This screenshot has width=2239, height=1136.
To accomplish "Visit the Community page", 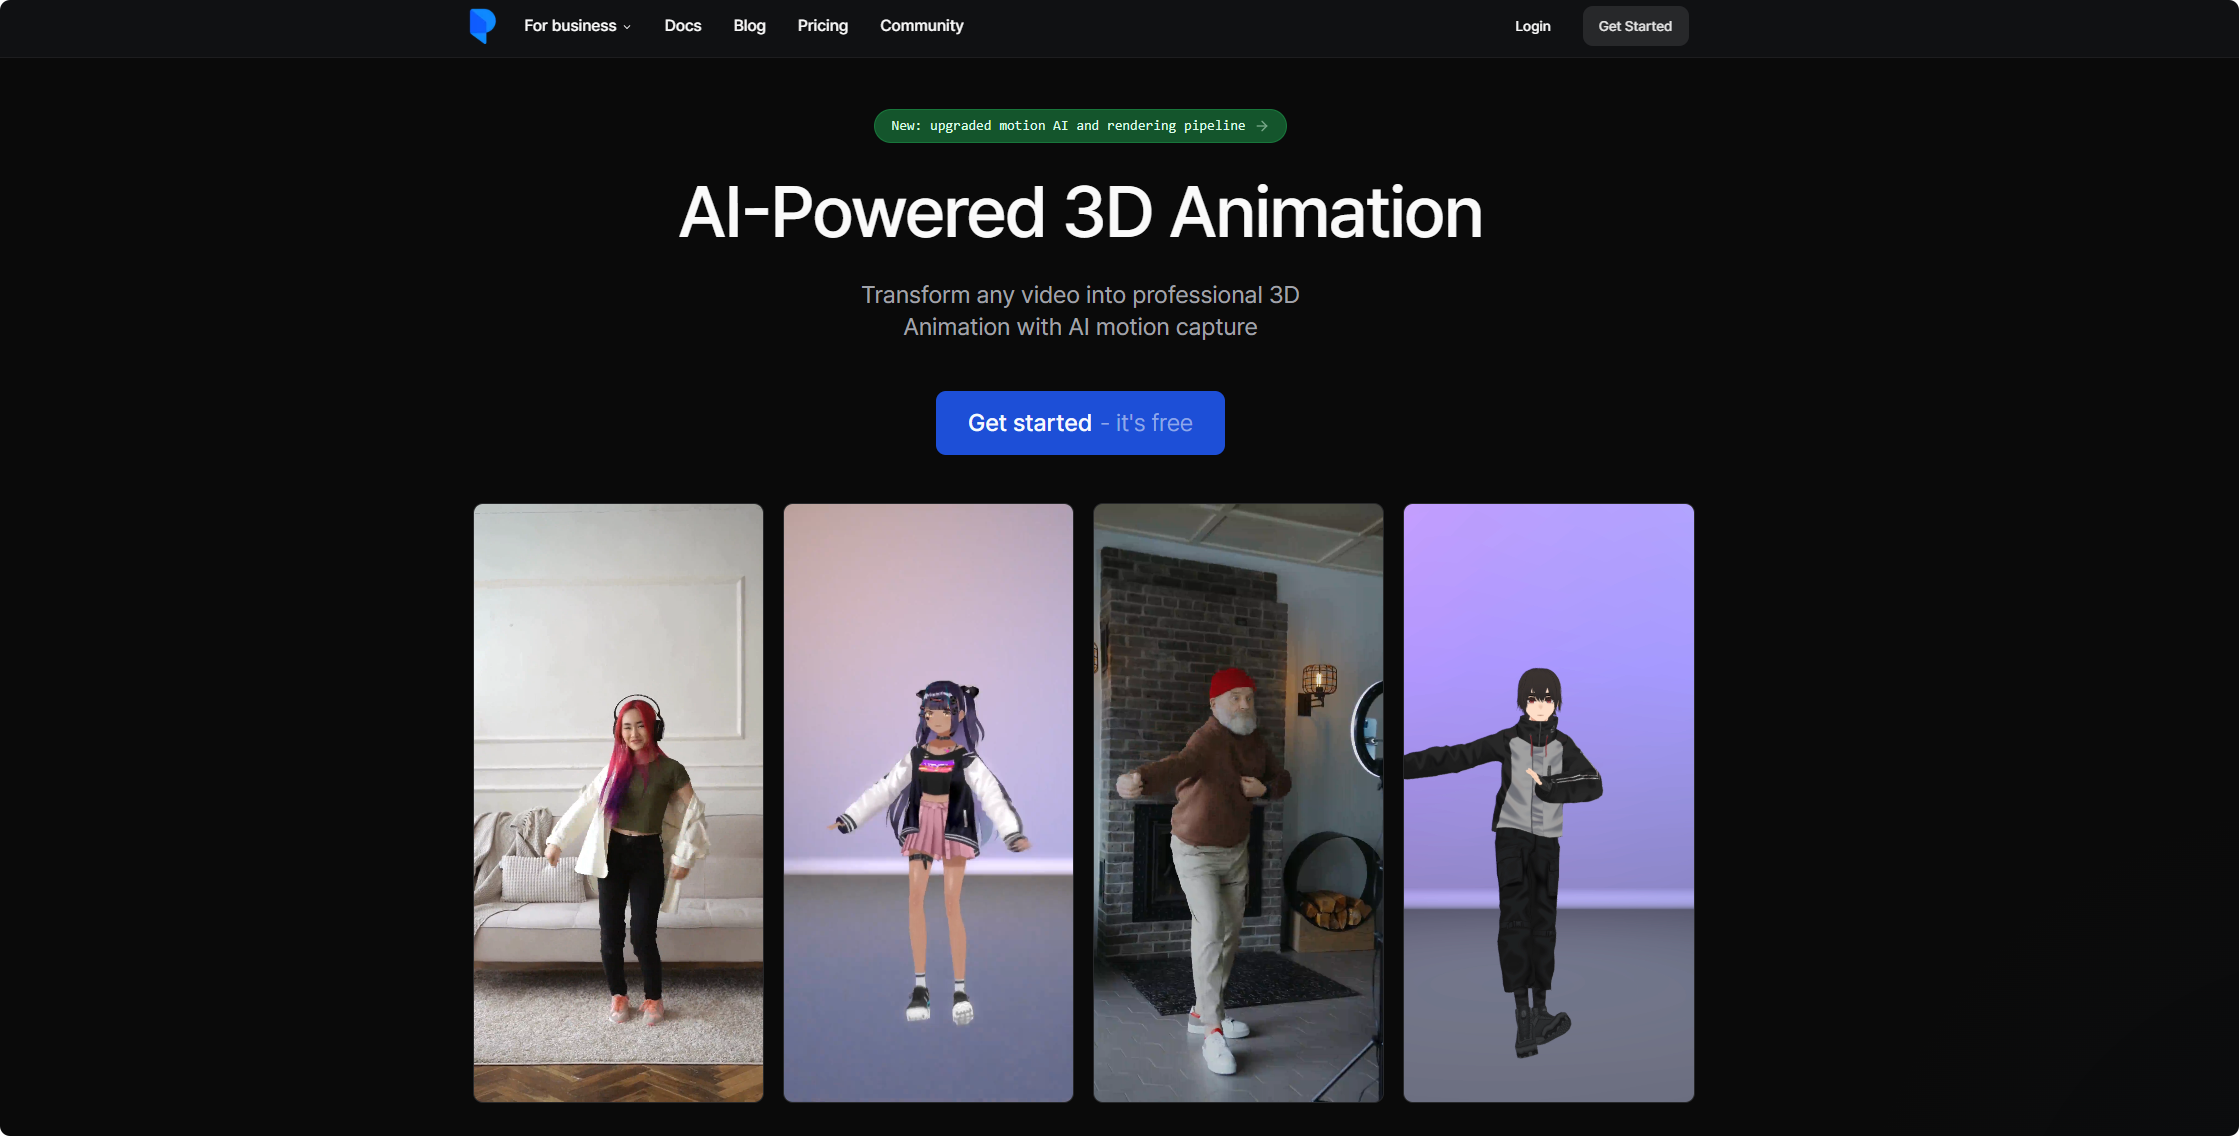I will click(x=921, y=26).
